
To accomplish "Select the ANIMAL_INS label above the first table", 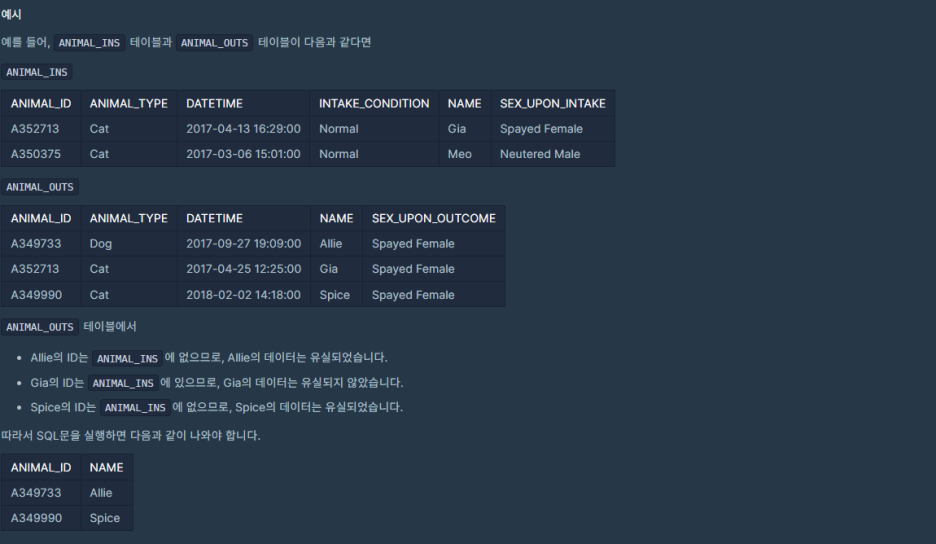I will (37, 72).
